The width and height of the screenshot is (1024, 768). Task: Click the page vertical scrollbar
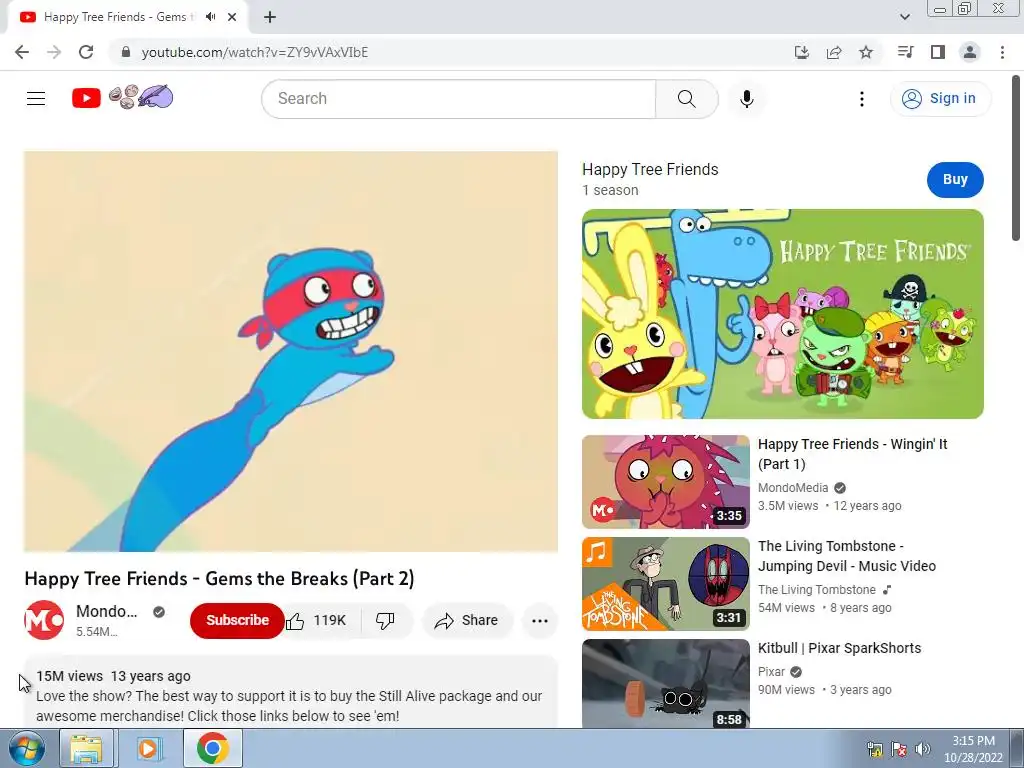[x=1017, y=159]
